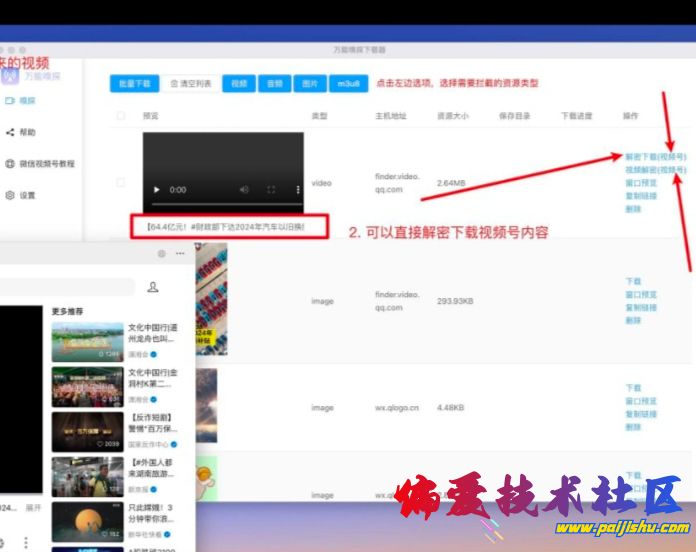Click the 清空列表 button

tap(190, 84)
